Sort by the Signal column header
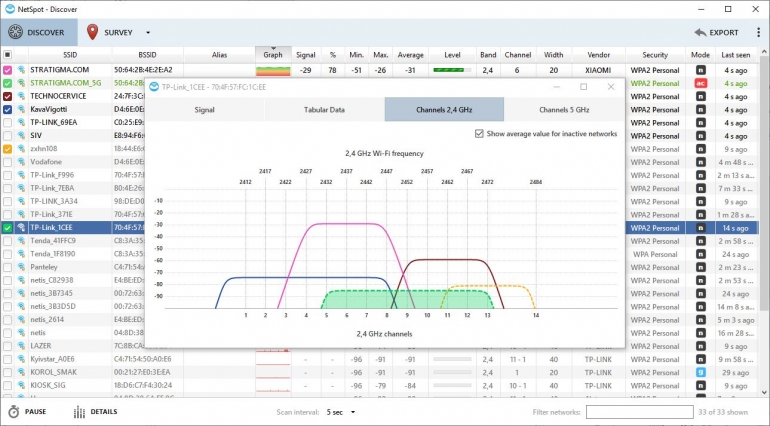Screen dimensions: 770x426 [x=305, y=55]
